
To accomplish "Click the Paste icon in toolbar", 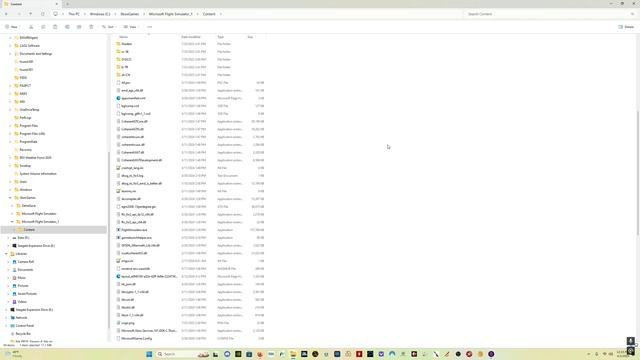I will pyautogui.click(x=55, y=27).
